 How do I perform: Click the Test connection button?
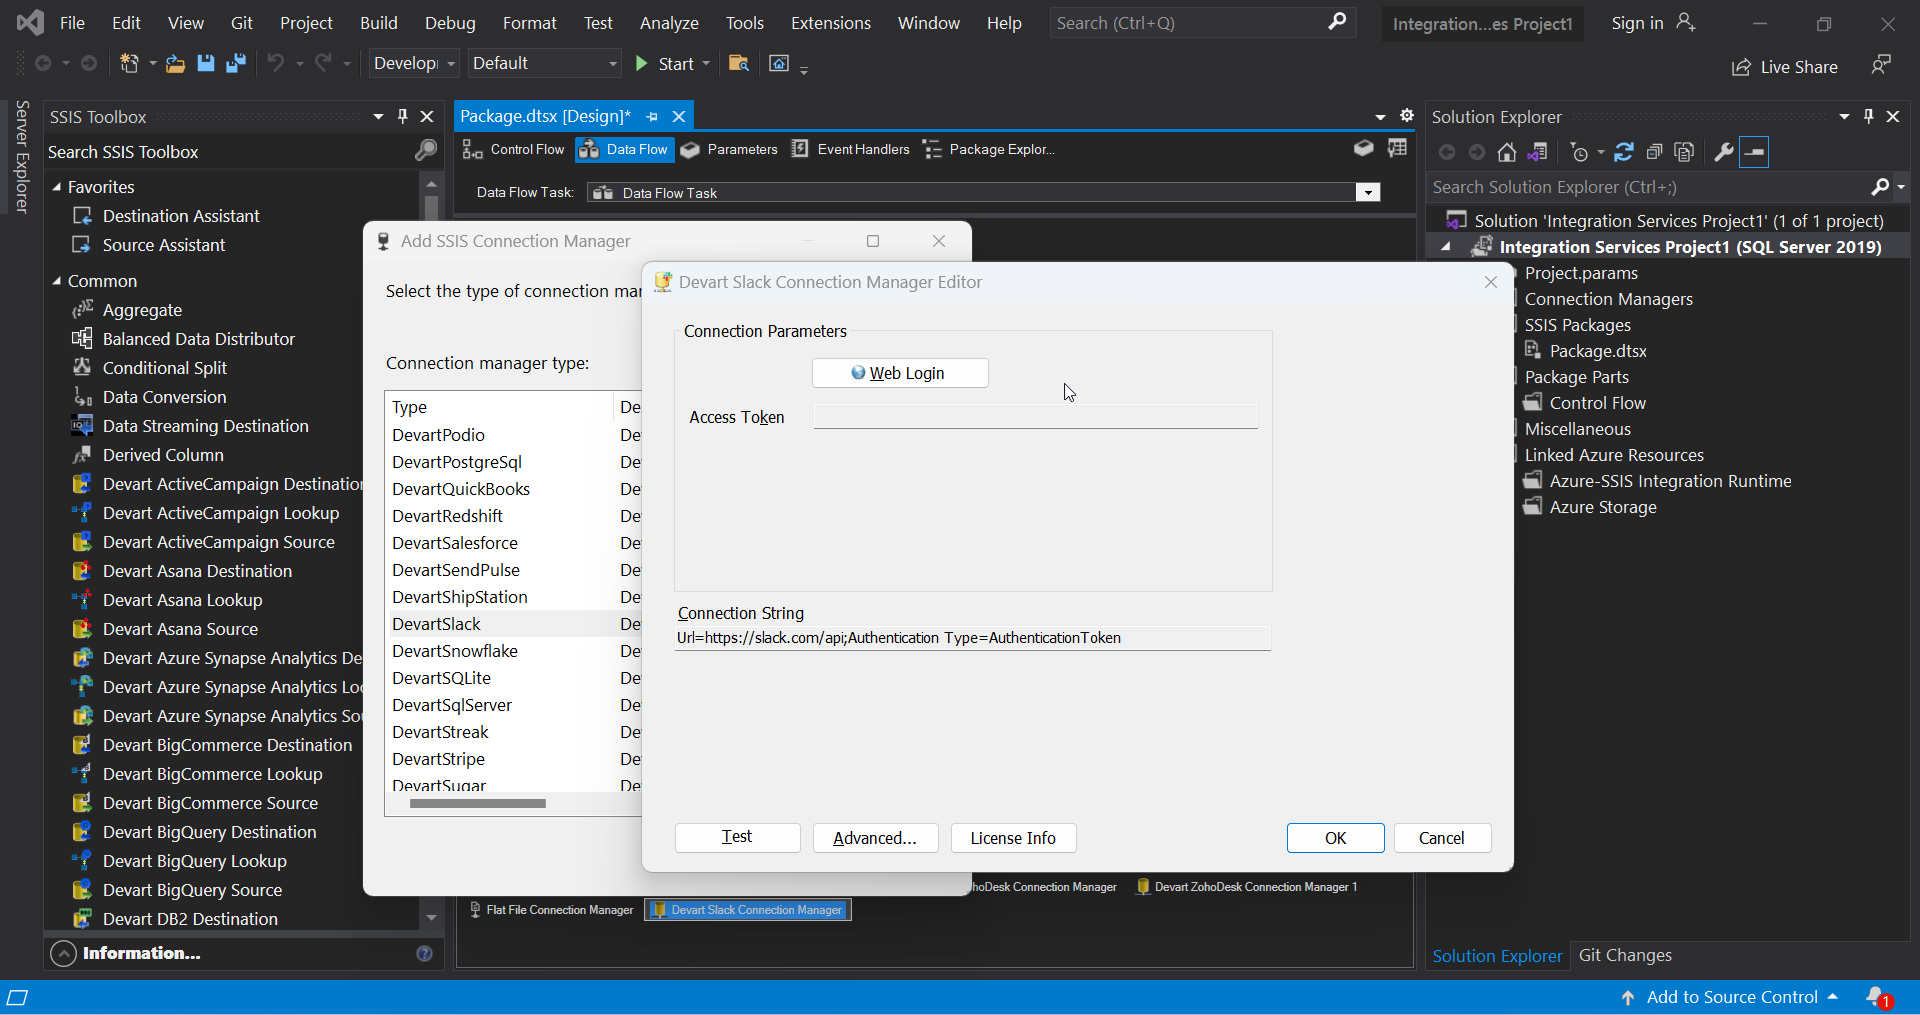pyautogui.click(x=737, y=838)
